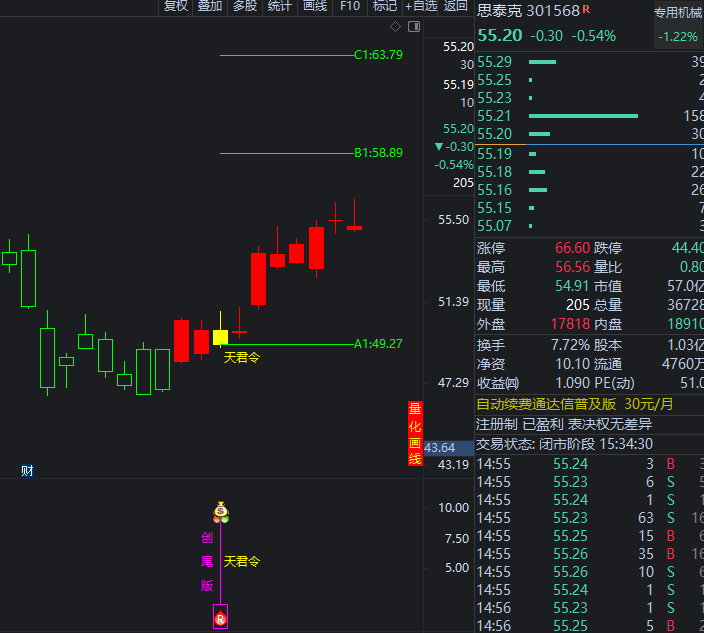Open the 量化画线 quantitative drawing panel
The height and width of the screenshot is (633, 704).
click(x=415, y=434)
